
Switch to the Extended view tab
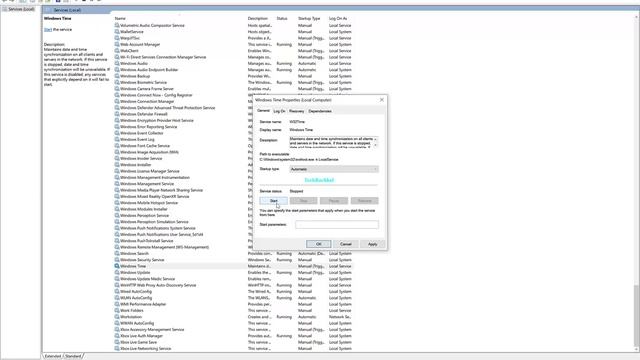[53, 356]
